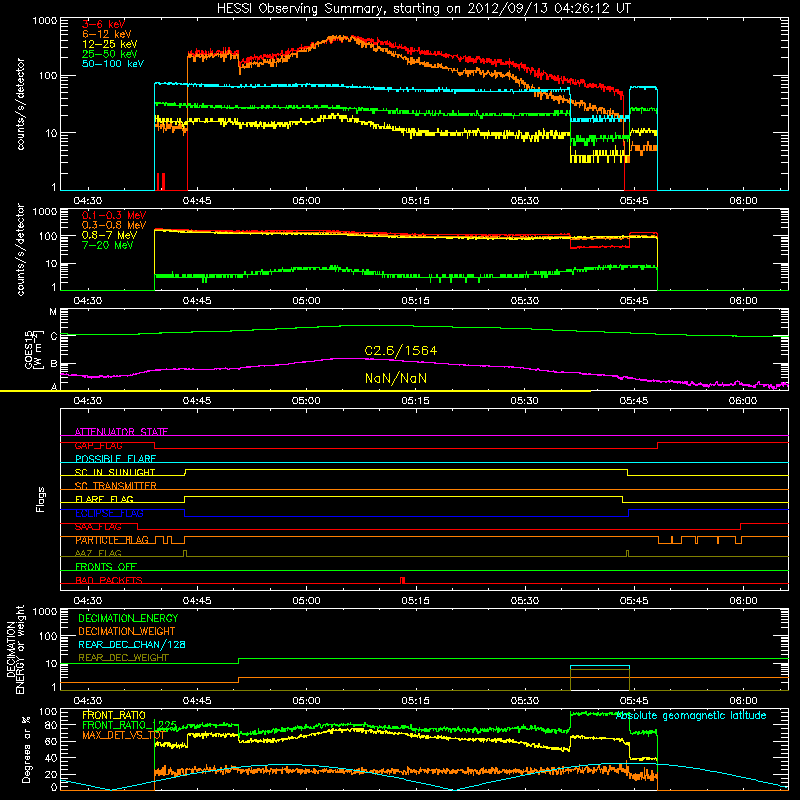Viewport: 800px width, 800px height.
Task: Select the FLARE_FLAG label
Action: click(104, 499)
